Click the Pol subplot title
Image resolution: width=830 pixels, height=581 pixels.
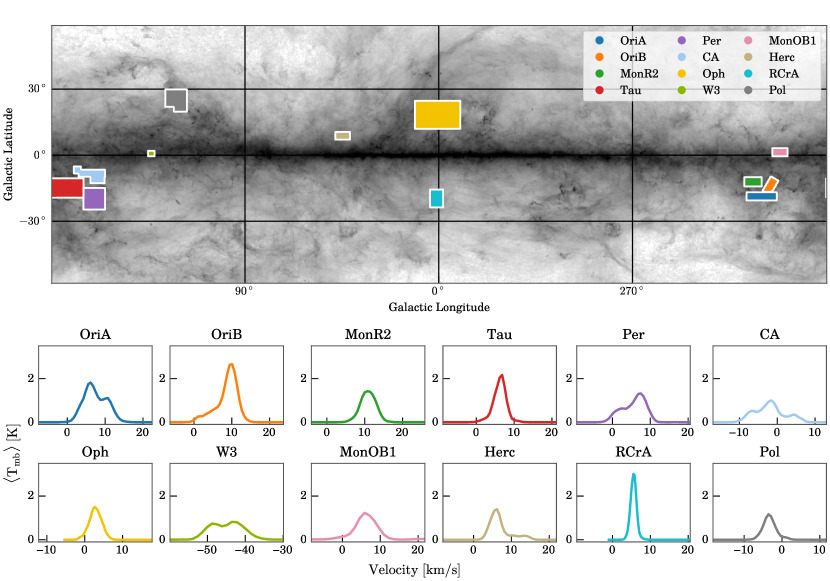coord(770,452)
